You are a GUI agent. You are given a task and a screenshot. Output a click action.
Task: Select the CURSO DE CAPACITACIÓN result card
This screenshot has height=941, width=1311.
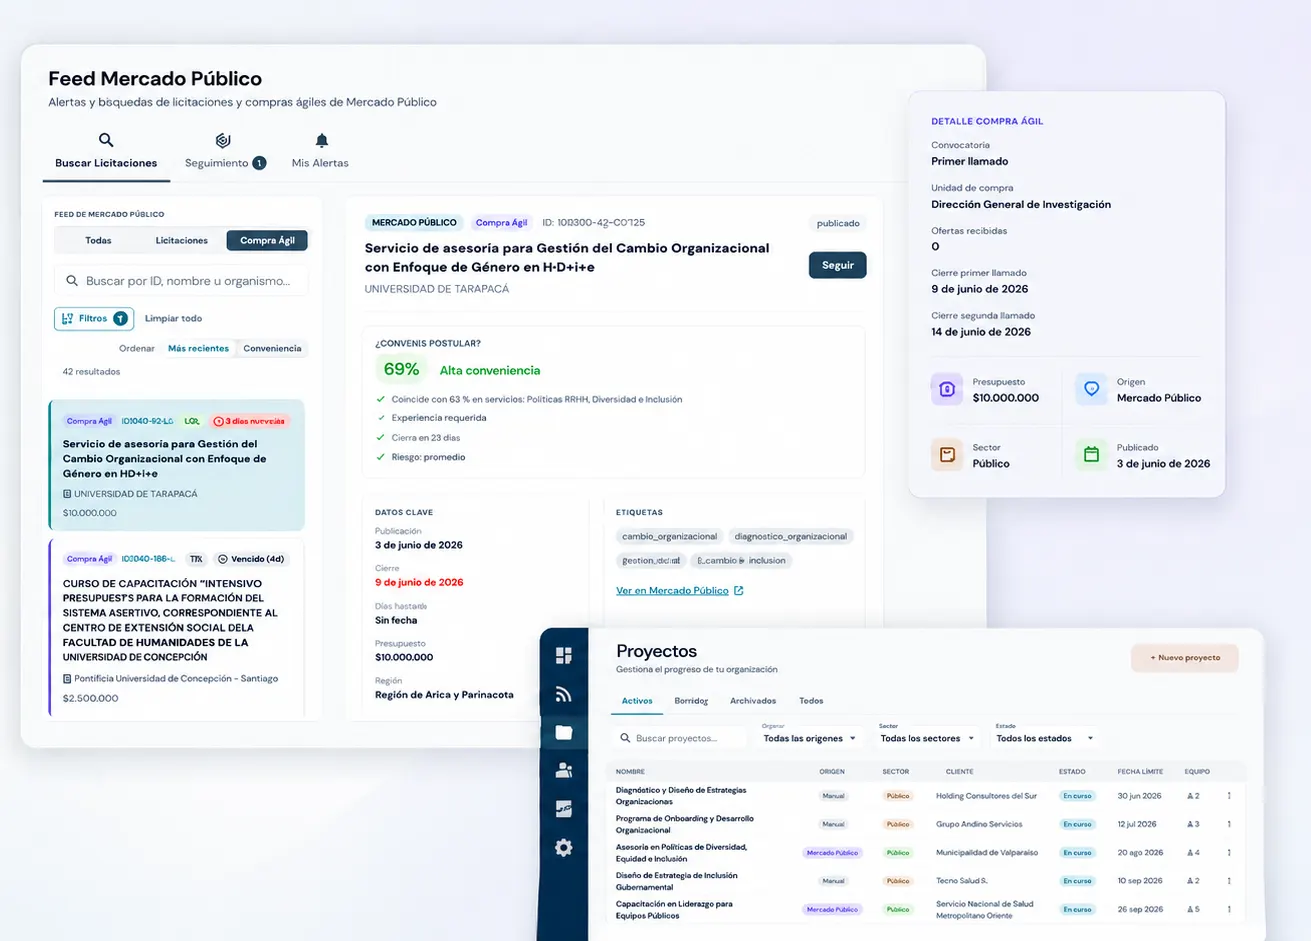click(177, 628)
